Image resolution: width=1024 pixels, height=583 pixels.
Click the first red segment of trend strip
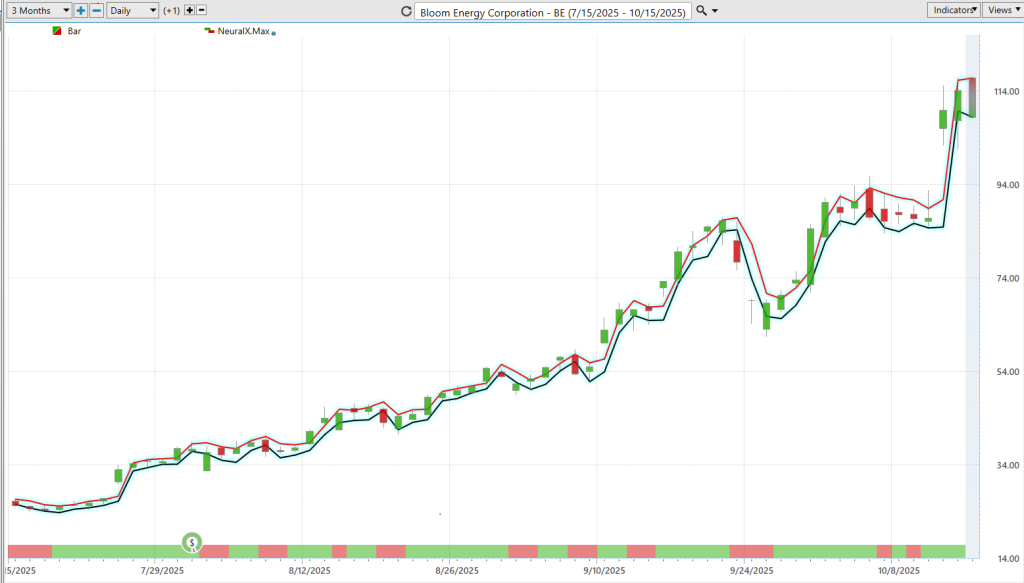29,551
